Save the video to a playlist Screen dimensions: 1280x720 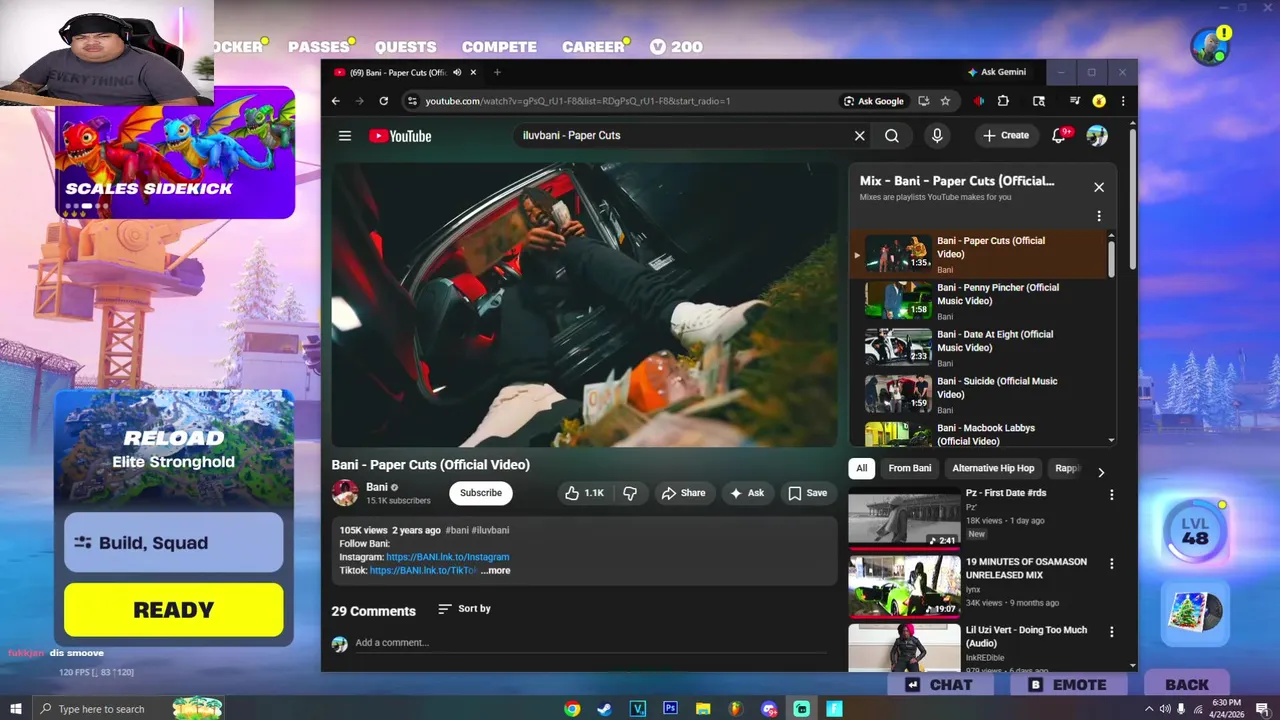click(x=808, y=493)
